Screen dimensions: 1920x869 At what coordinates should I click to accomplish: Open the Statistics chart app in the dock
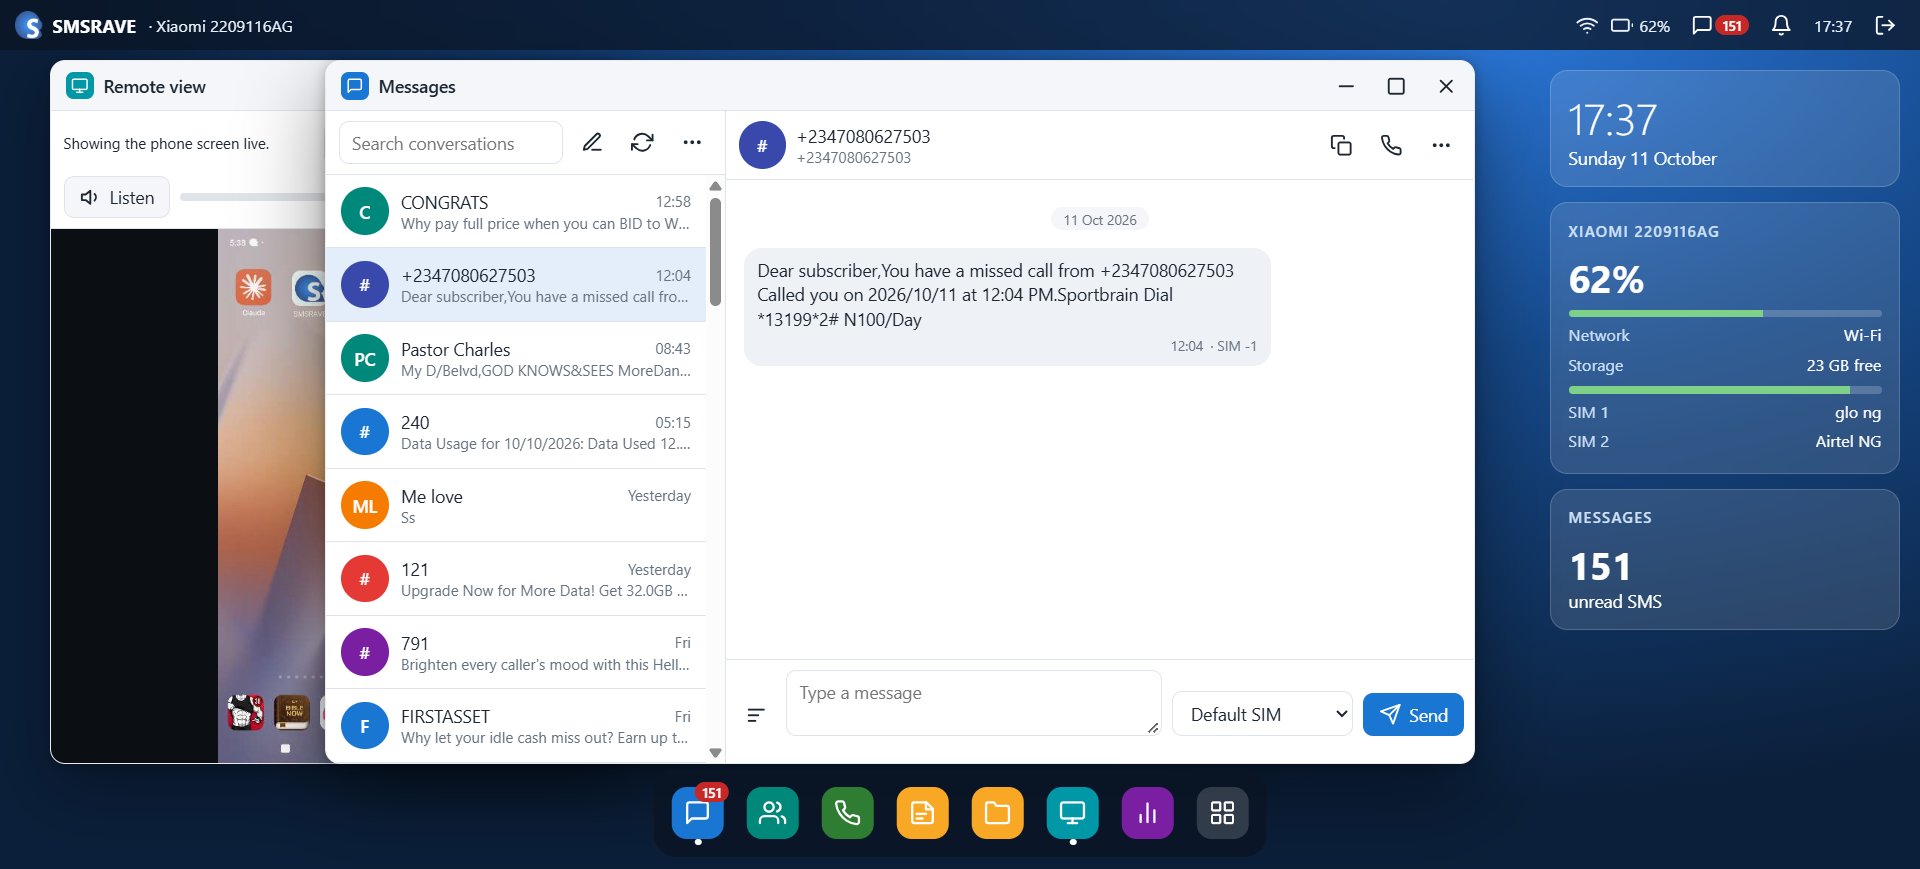1148,813
